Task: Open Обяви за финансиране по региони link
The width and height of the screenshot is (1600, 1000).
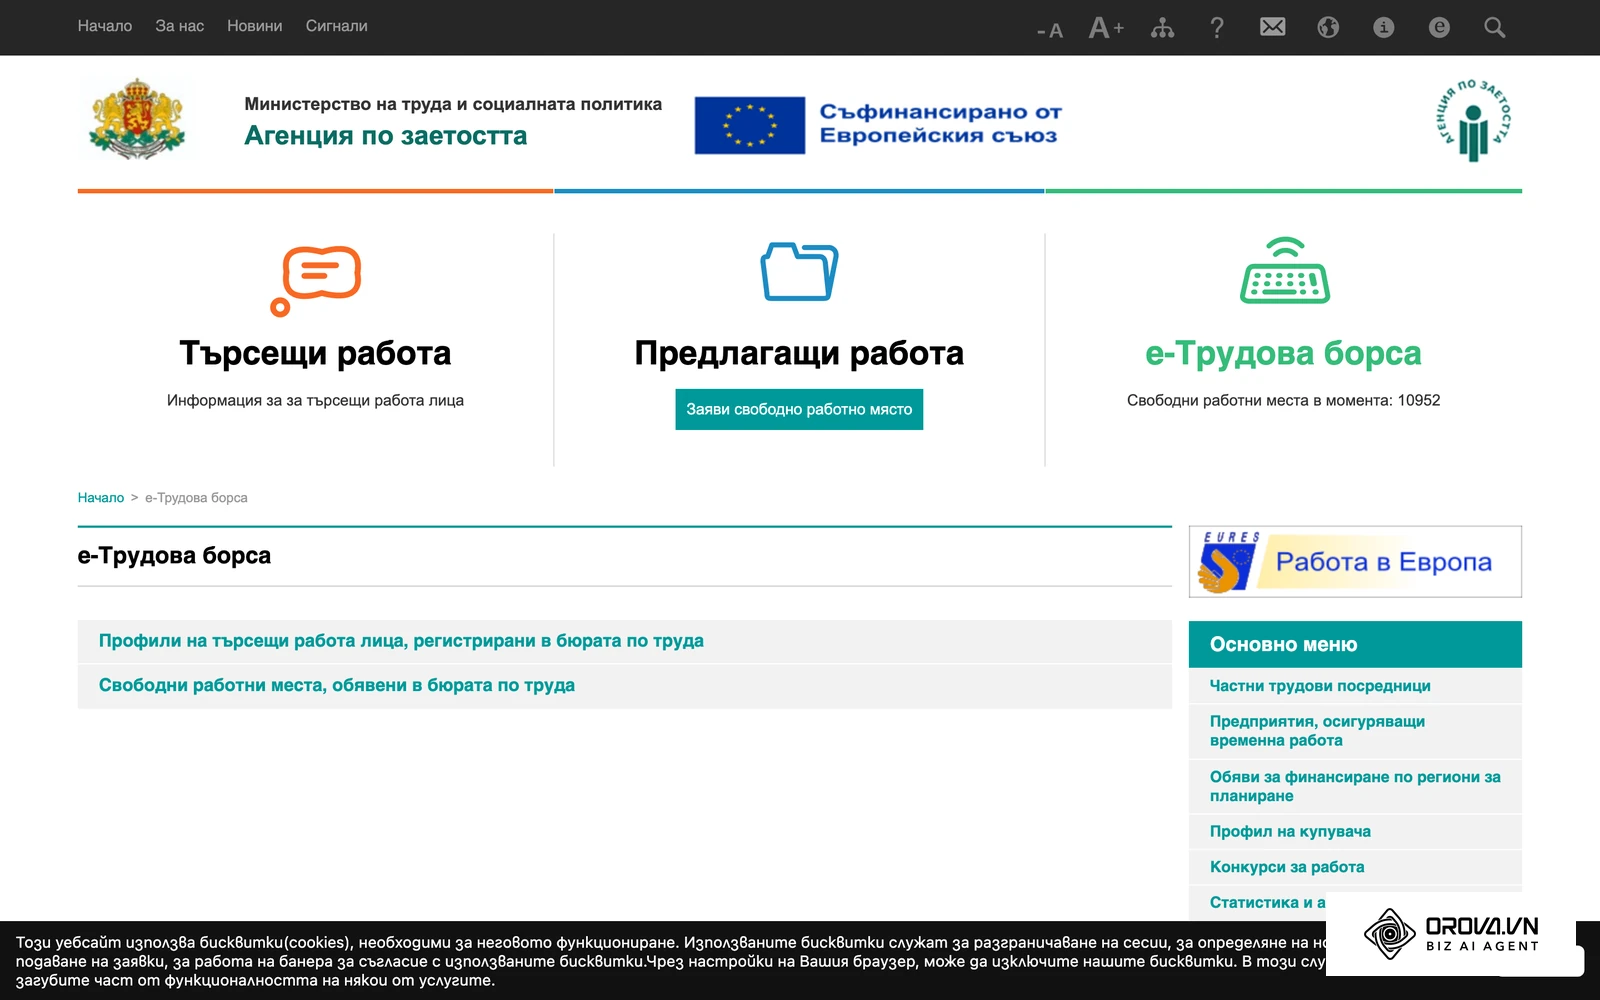Action: pyautogui.click(x=1355, y=786)
